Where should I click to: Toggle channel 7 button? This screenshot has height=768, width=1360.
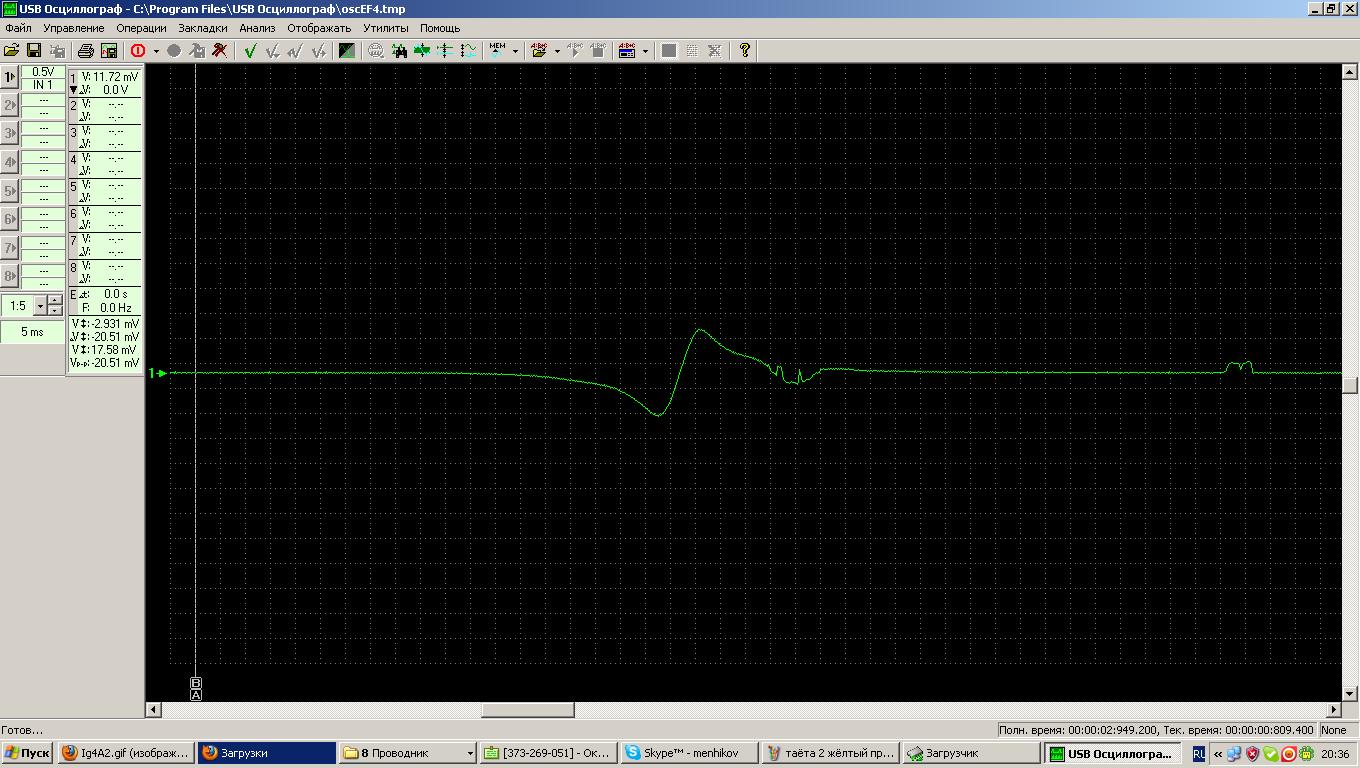10,248
